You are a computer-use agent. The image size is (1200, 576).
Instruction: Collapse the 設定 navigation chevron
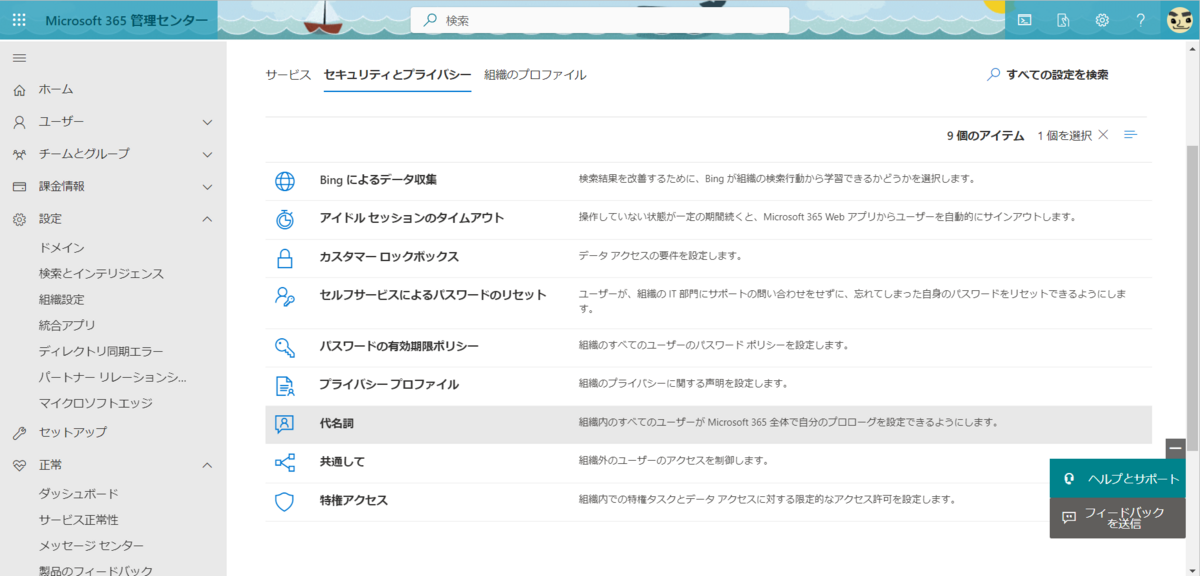tap(208, 219)
